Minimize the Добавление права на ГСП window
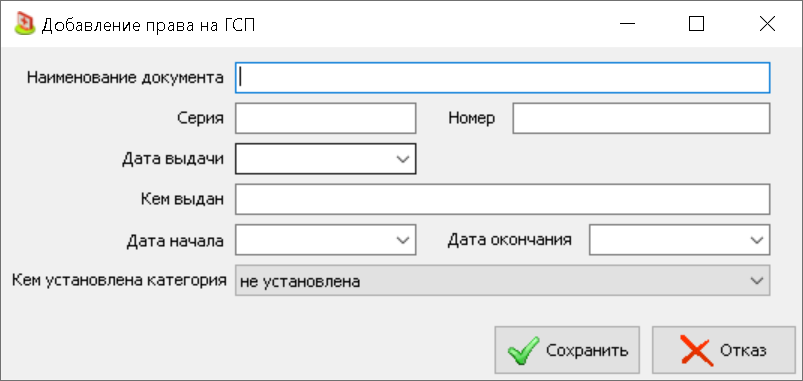 coord(627,24)
